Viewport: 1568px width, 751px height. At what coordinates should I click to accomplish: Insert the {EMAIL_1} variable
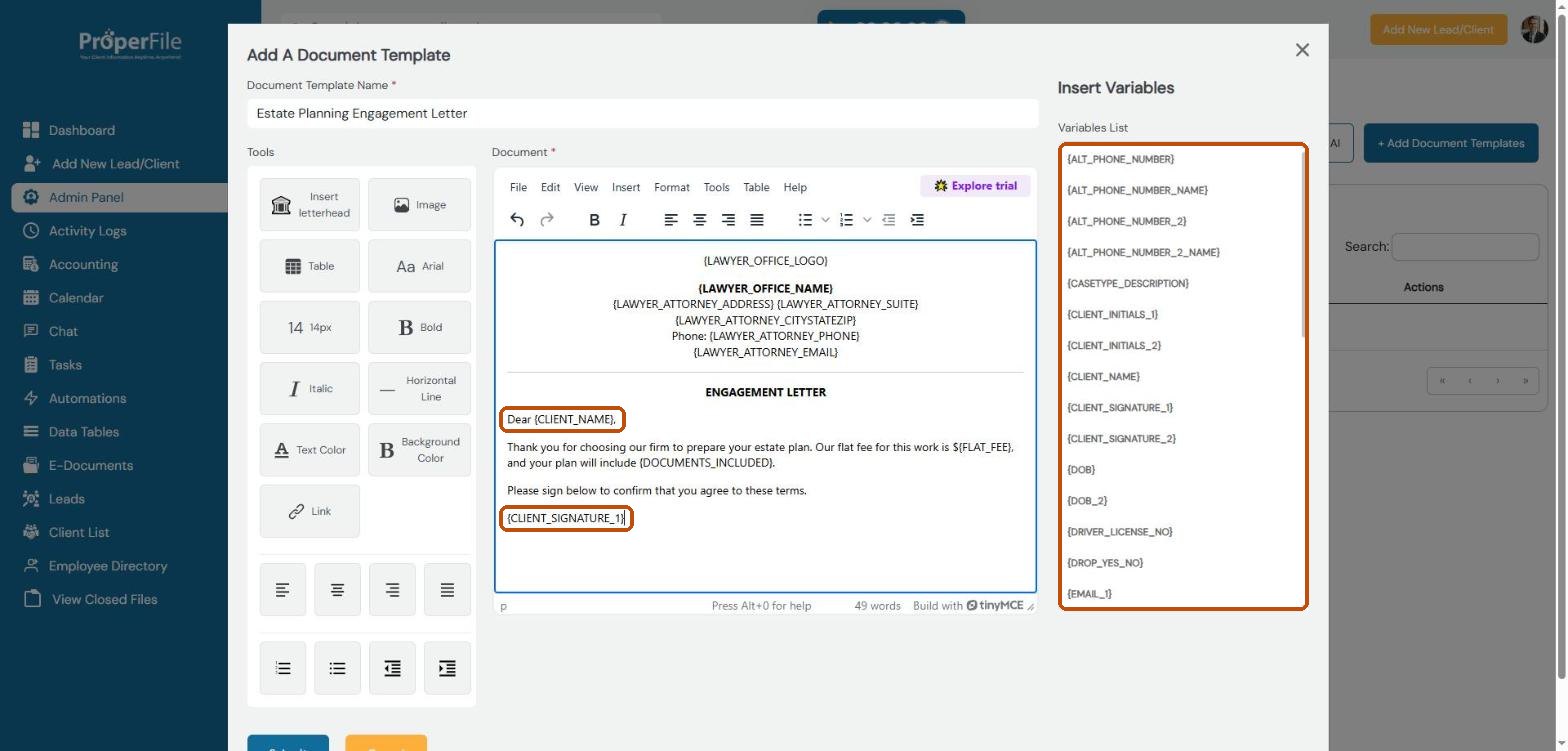1090,594
